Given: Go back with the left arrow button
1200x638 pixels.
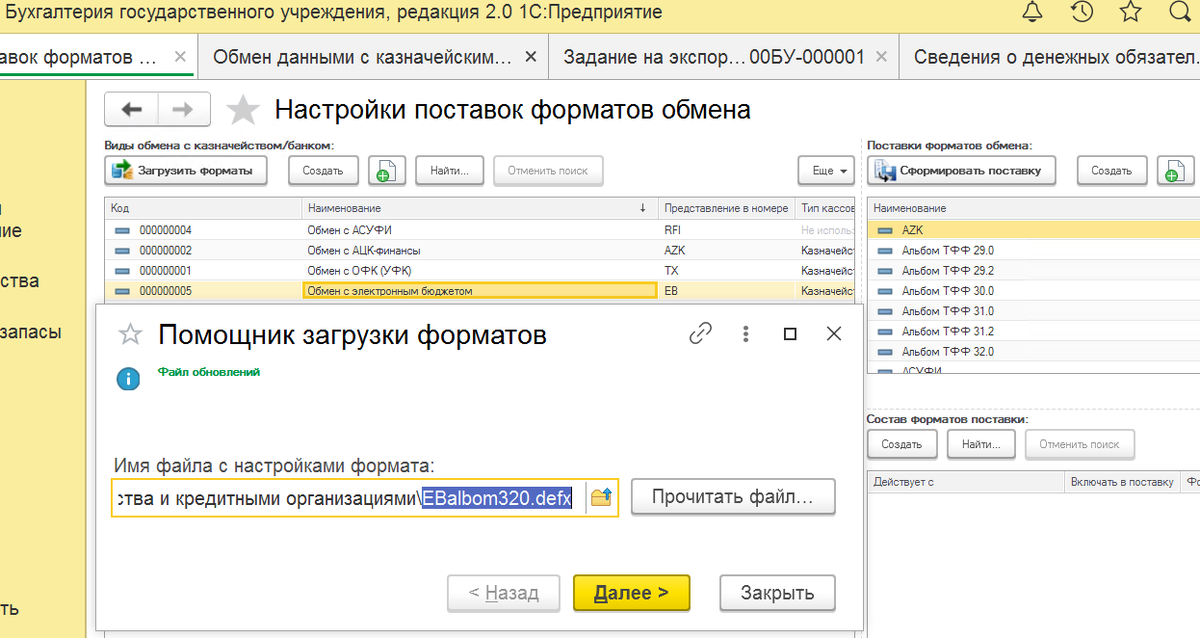Looking at the screenshot, I should (x=131, y=110).
